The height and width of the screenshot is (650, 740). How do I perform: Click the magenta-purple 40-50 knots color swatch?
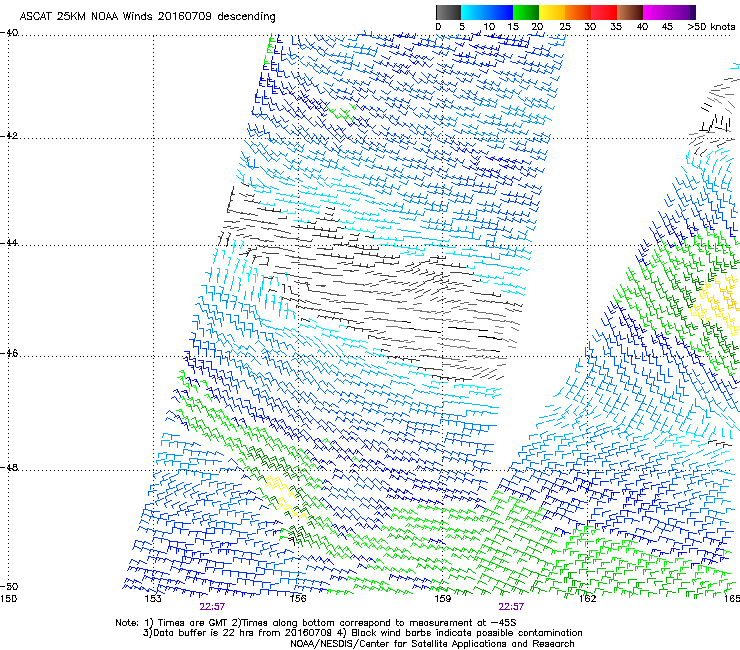(x=669, y=12)
